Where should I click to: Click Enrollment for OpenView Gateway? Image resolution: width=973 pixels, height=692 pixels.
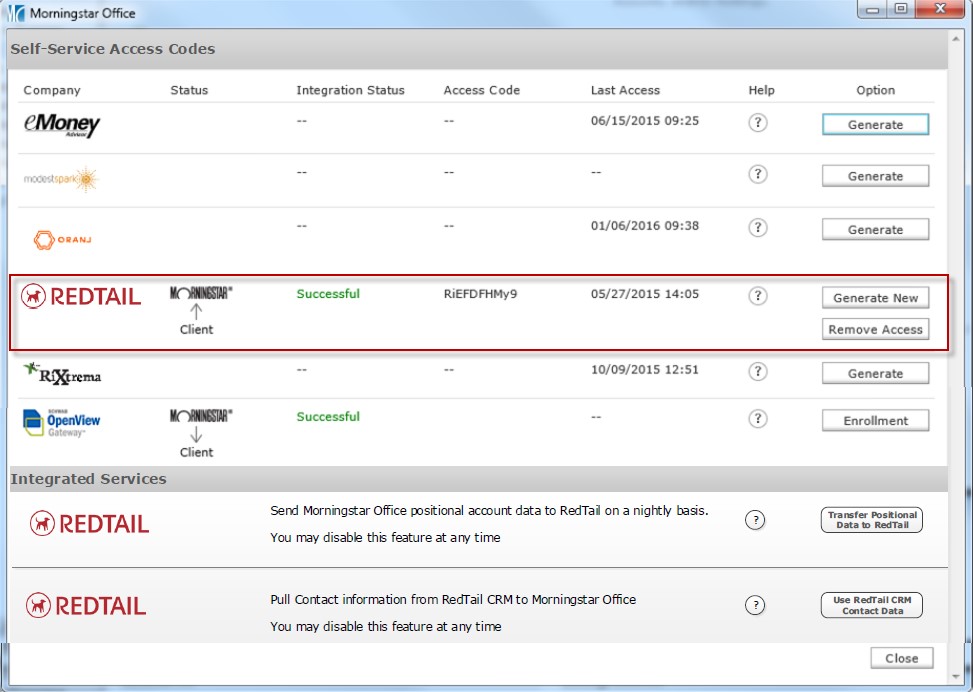click(x=875, y=421)
